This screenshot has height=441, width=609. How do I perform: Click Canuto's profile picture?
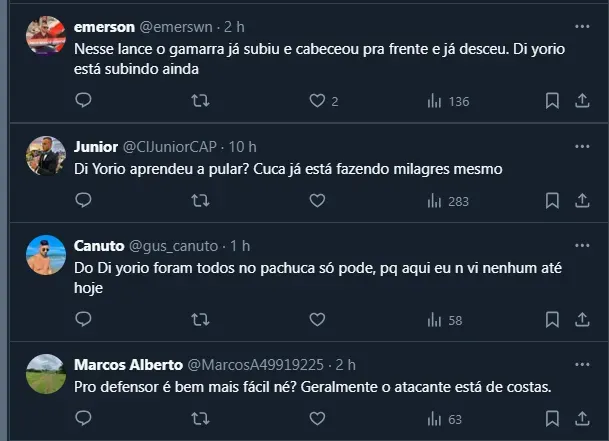(46, 255)
